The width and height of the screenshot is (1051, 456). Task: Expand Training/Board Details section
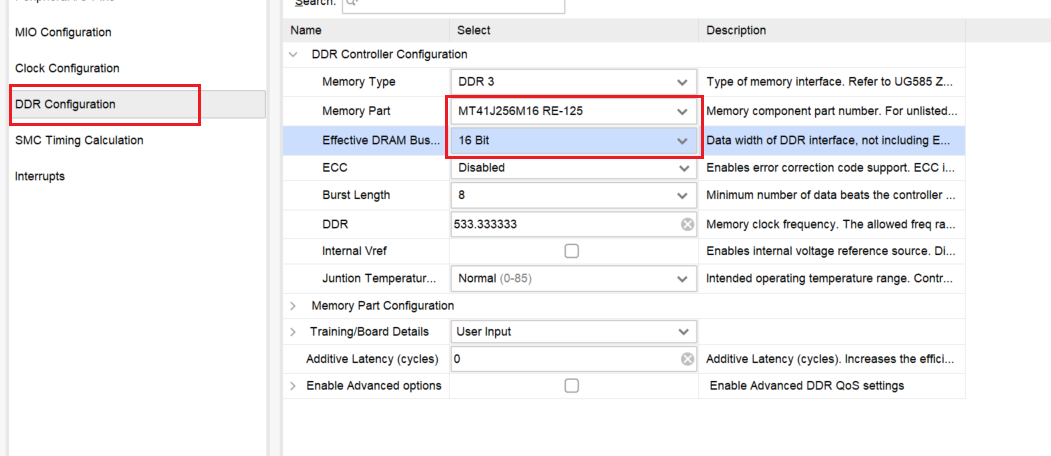point(293,332)
